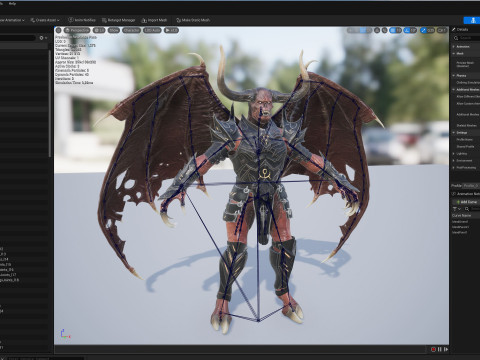
Task: Toggle rotation snapping in viewport
Action: (407, 30)
